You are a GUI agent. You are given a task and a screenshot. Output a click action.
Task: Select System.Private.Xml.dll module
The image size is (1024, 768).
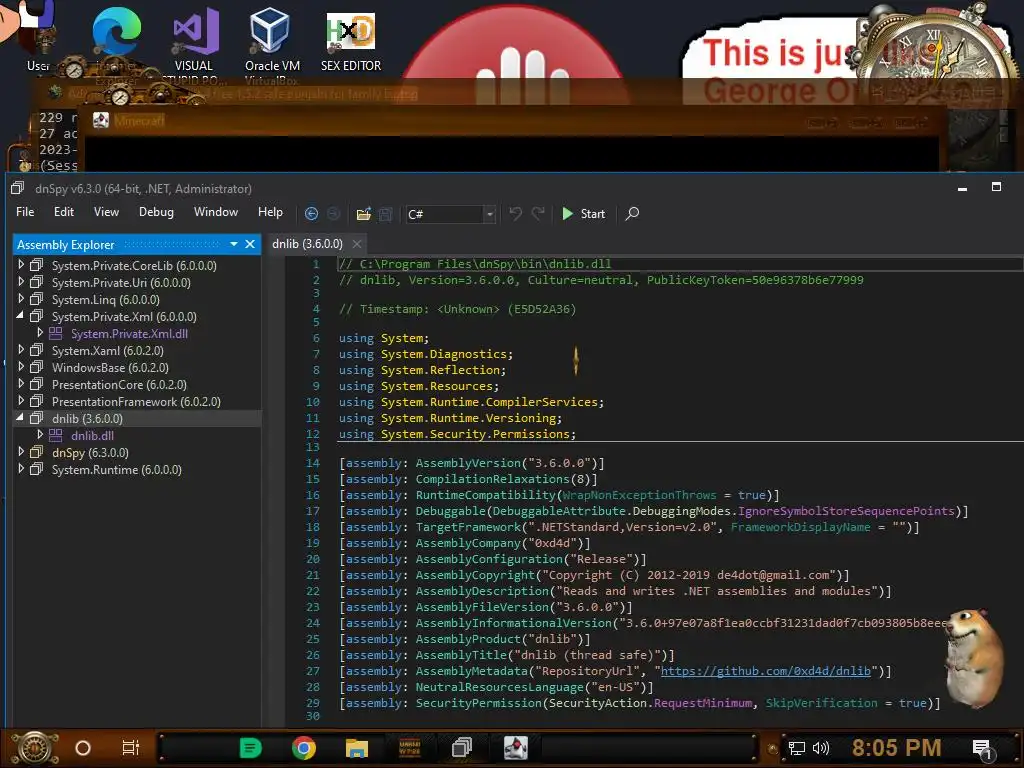[x=129, y=334]
